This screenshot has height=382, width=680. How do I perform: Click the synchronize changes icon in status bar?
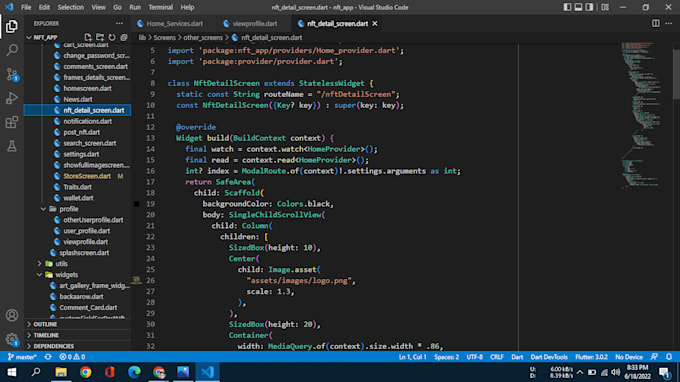click(48, 357)
